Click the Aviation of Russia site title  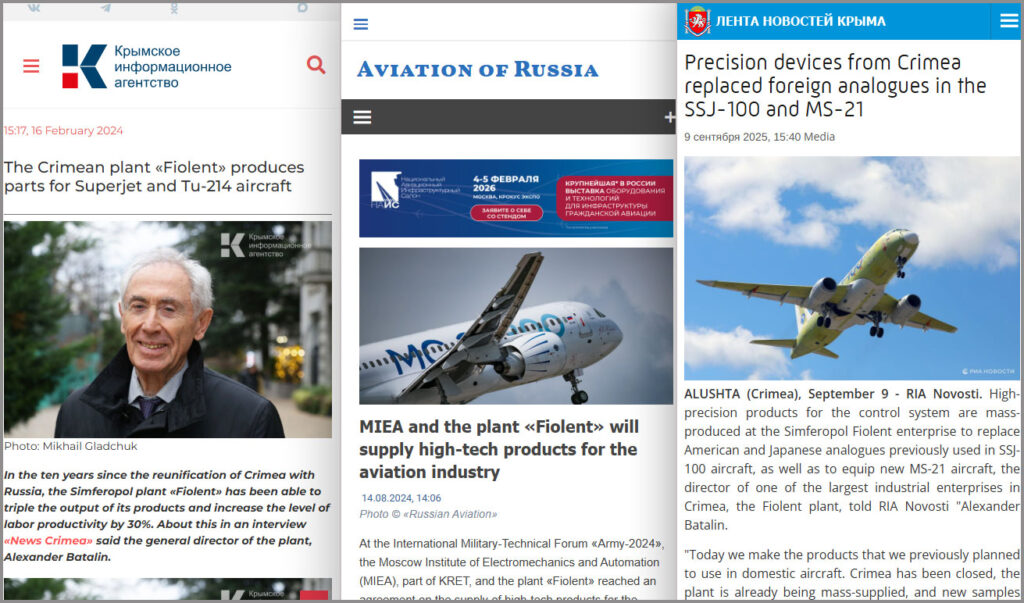477,69
